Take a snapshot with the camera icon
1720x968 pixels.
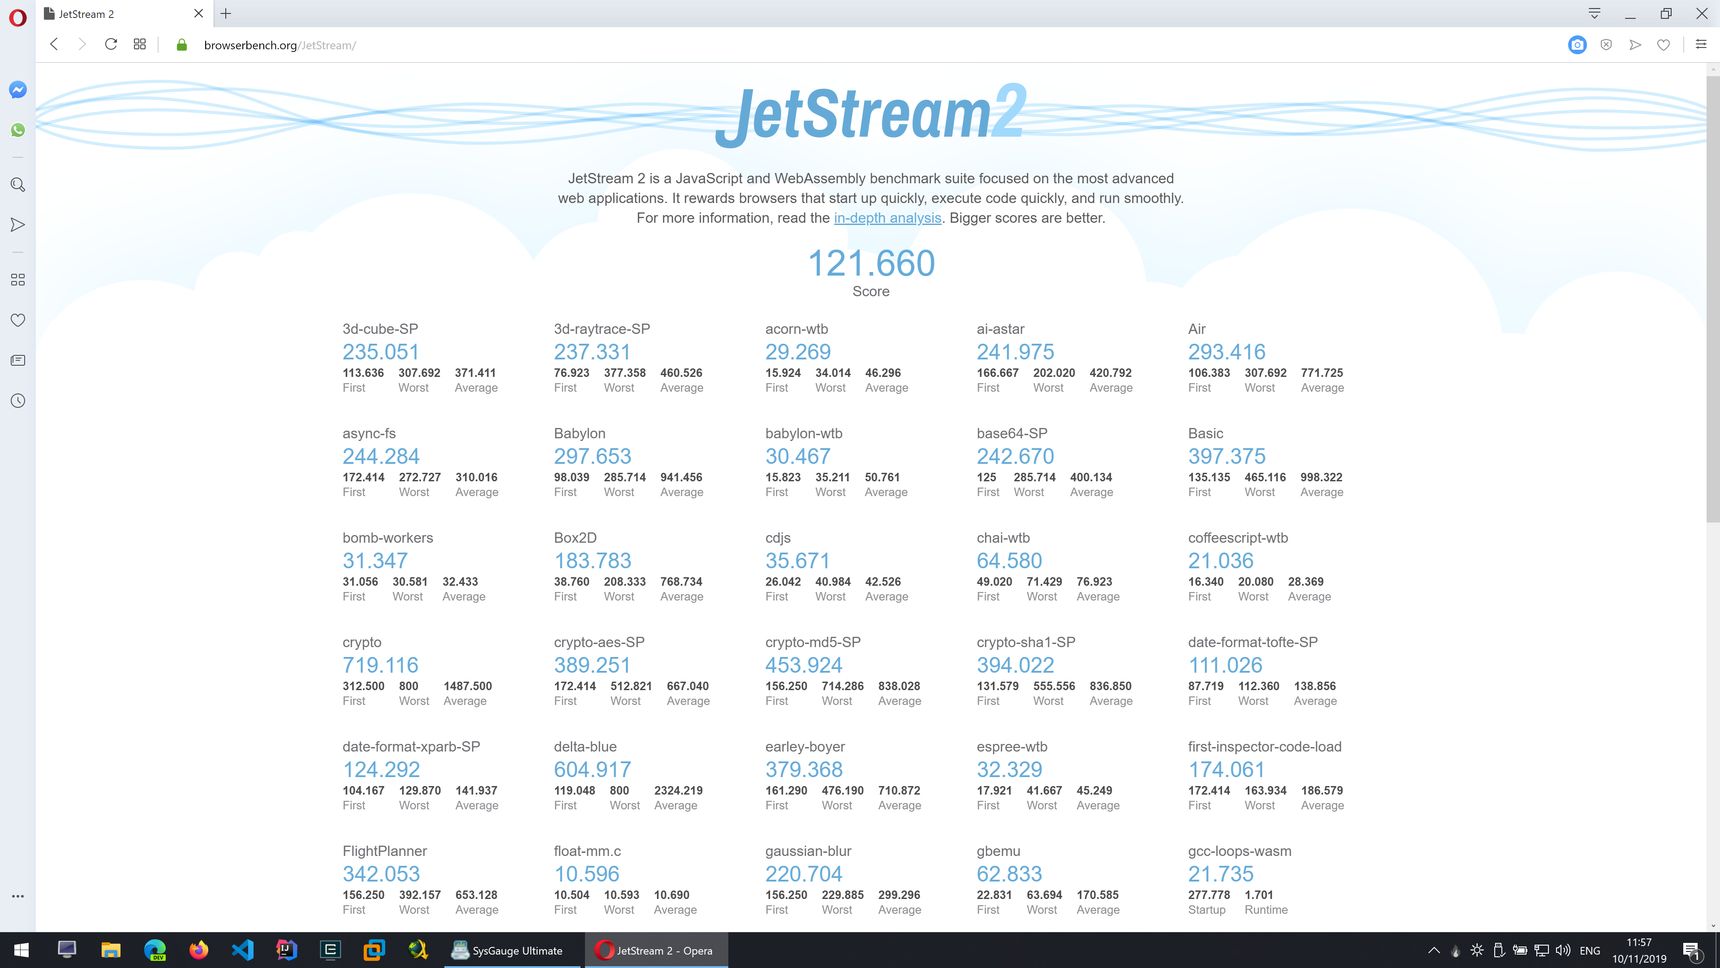[1577, 44]
